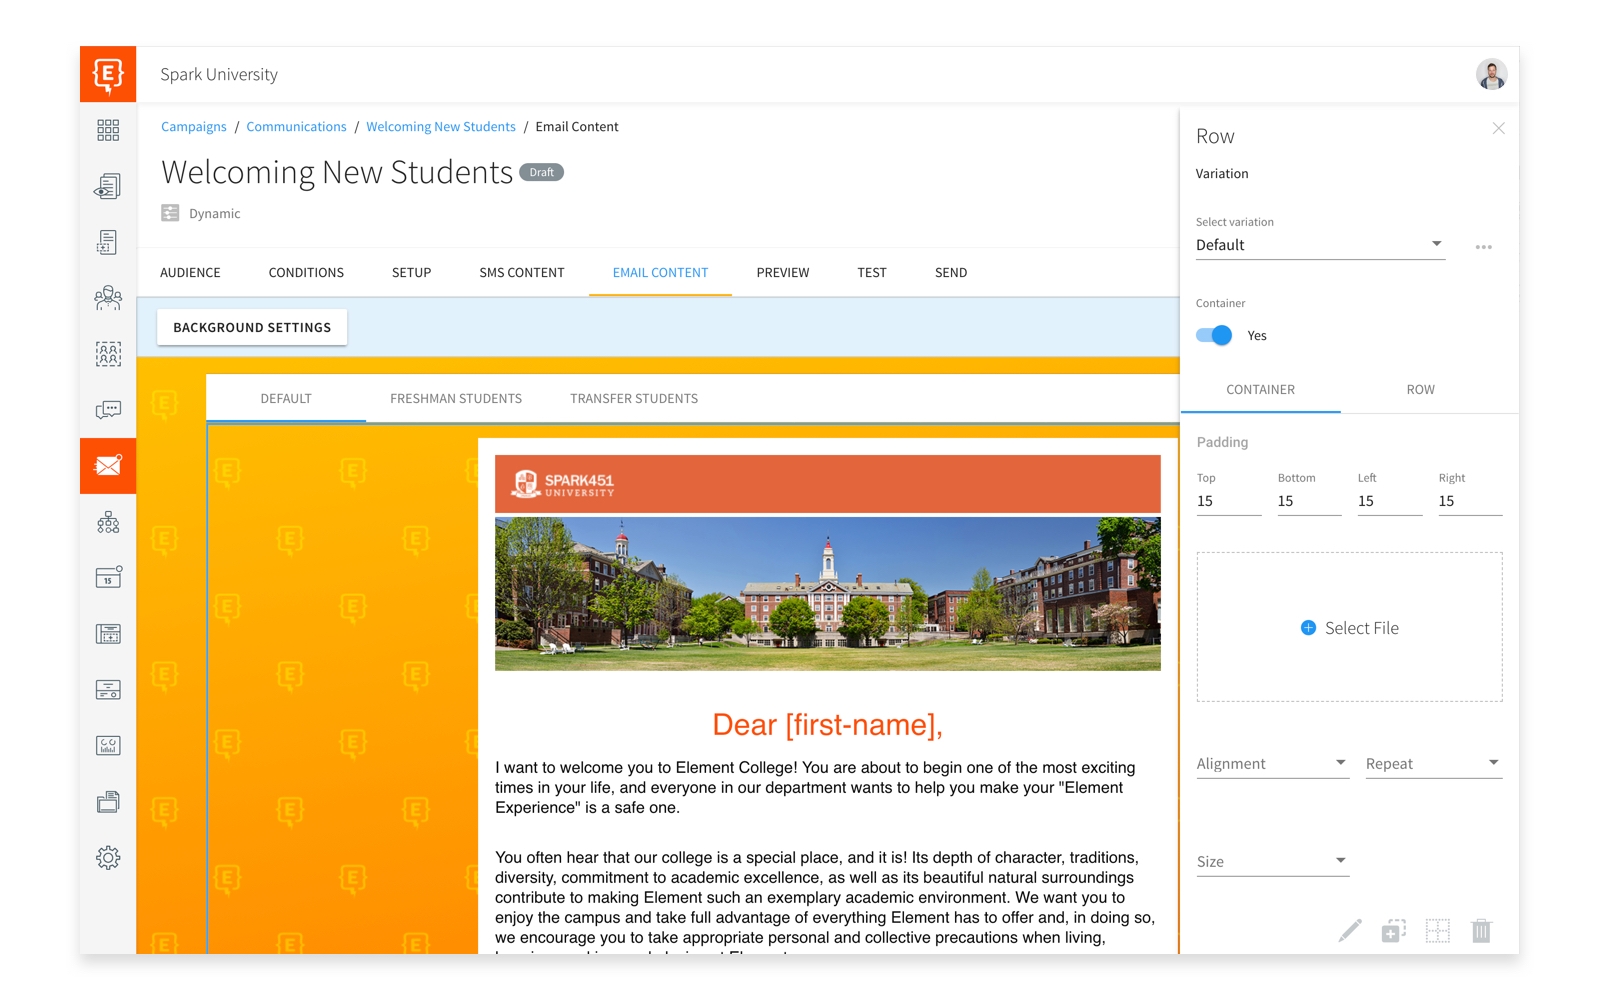The image size is (1600, 1000).
Task: Switch to the TEST tab
Action: (x=872, y=273)
